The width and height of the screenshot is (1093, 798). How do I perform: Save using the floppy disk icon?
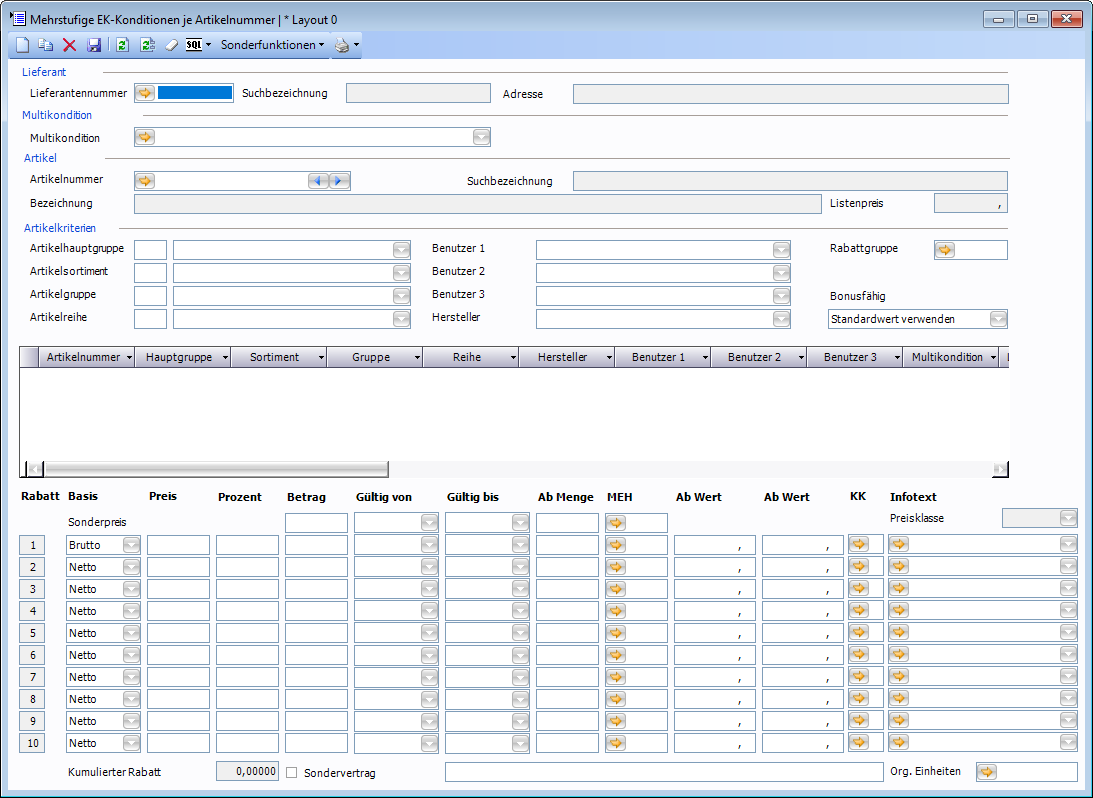pos(94,45)
